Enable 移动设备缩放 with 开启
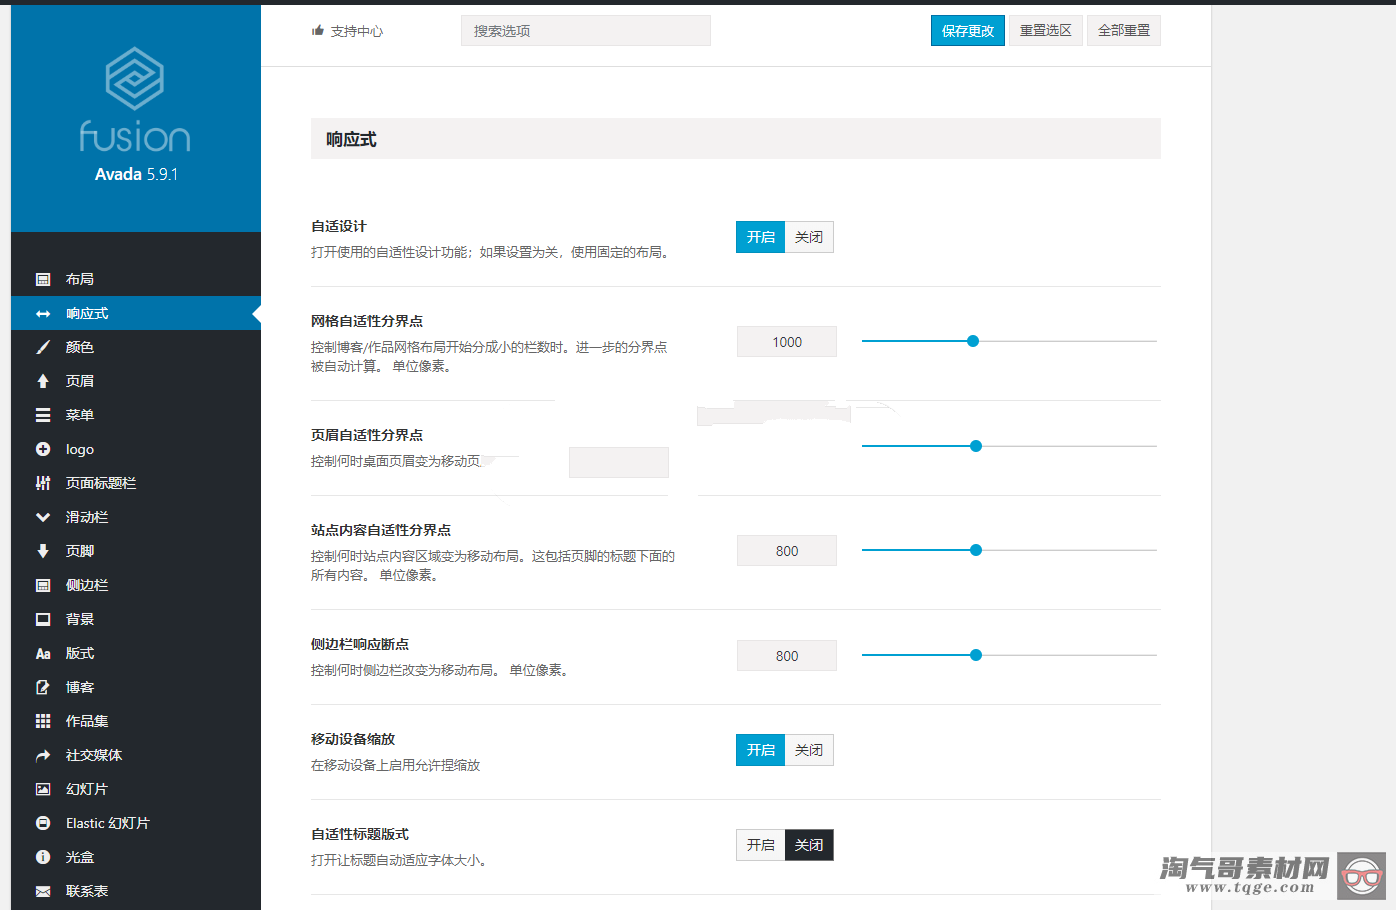The width and height of the screenshot is (1396, 910). tap(761, 750)
